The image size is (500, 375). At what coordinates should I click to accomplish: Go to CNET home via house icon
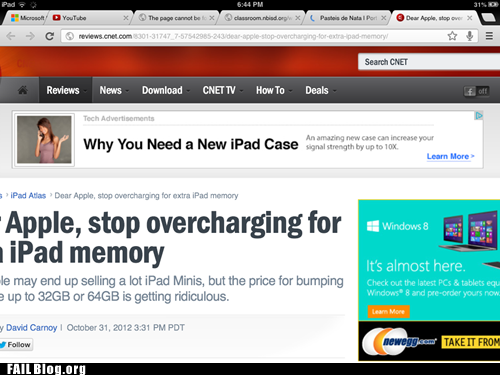[23, 90]
